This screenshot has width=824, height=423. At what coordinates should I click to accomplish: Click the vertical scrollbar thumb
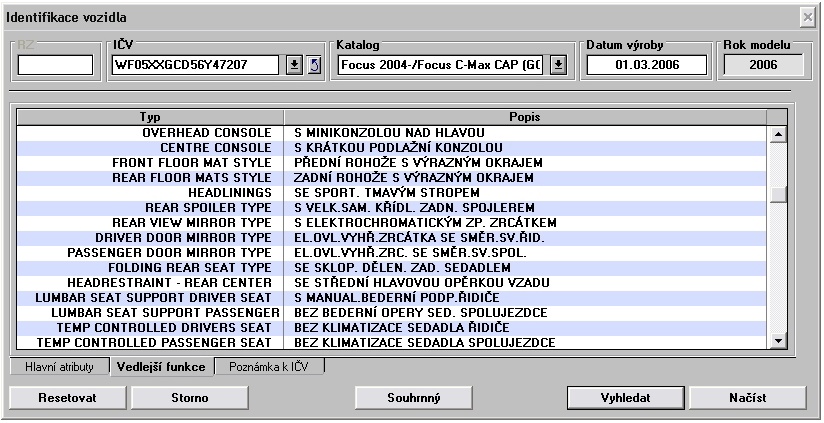click(776, 195)
